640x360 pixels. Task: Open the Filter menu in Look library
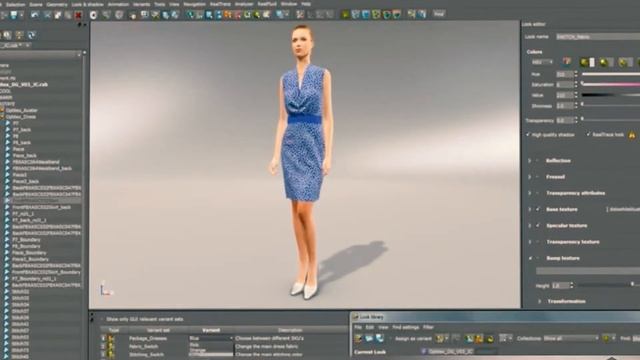tap(428, 327)
